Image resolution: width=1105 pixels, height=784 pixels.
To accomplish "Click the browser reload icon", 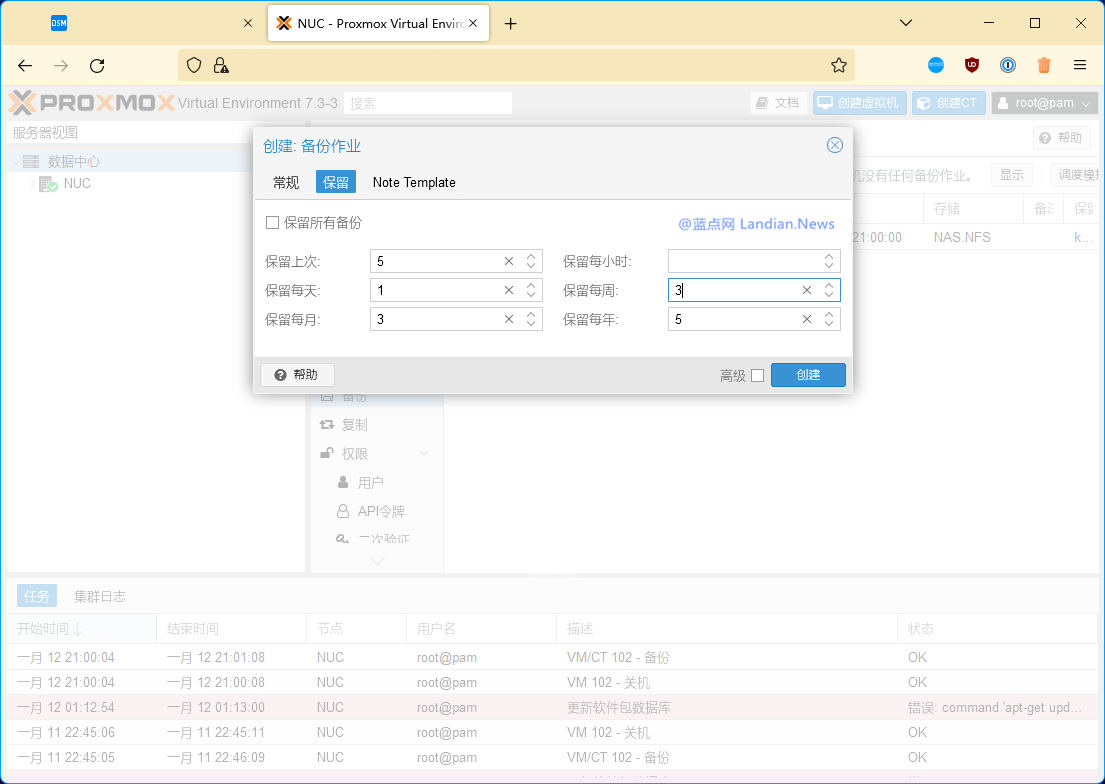I will pyautogui.click(x=97, y=66).
